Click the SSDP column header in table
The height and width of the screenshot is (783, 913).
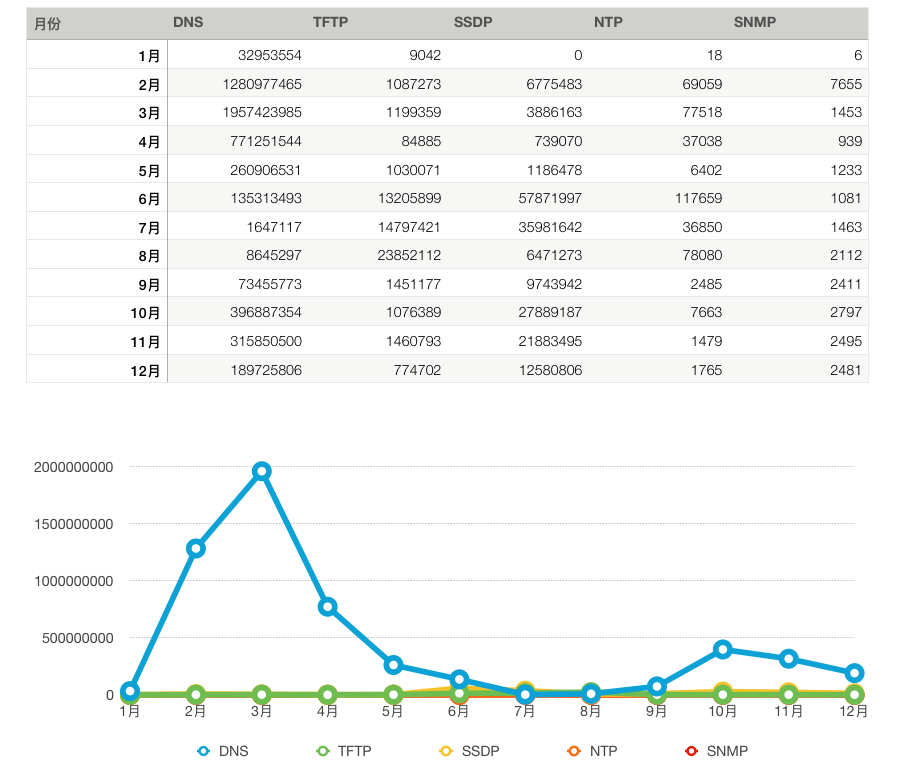[472, 23]
